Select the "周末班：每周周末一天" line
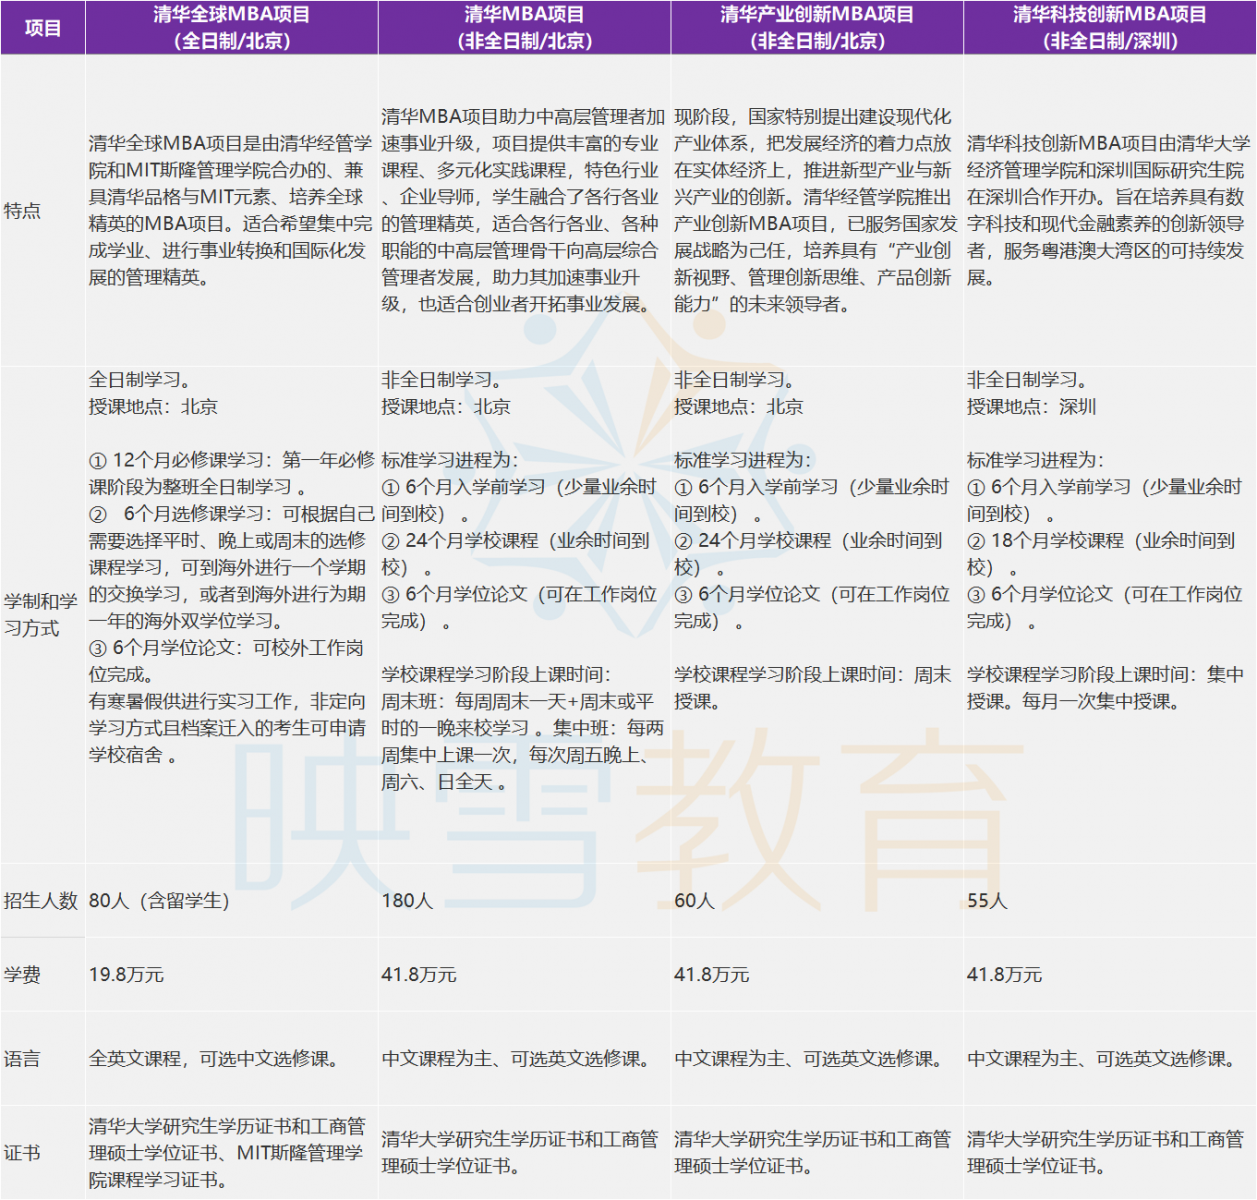Screen dimensions: 1257x1200 [x=518, y=715]
